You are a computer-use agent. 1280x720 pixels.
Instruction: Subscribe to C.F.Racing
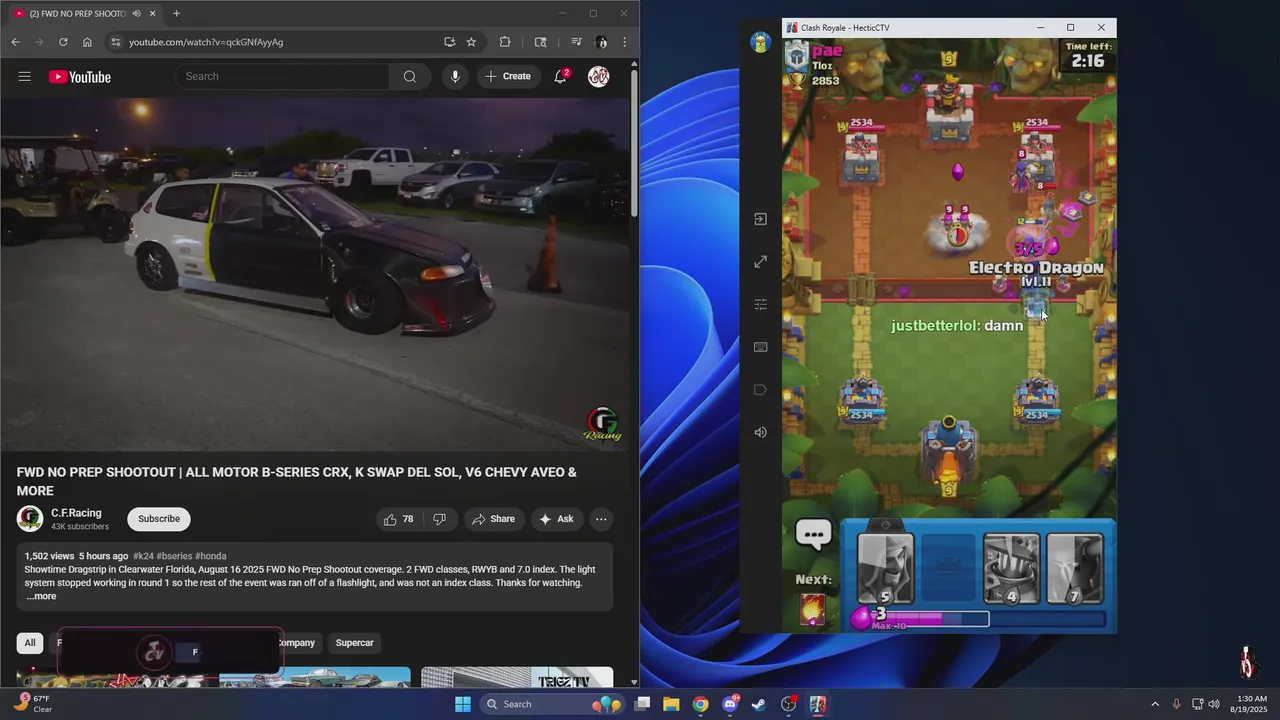tap(159, 519)
